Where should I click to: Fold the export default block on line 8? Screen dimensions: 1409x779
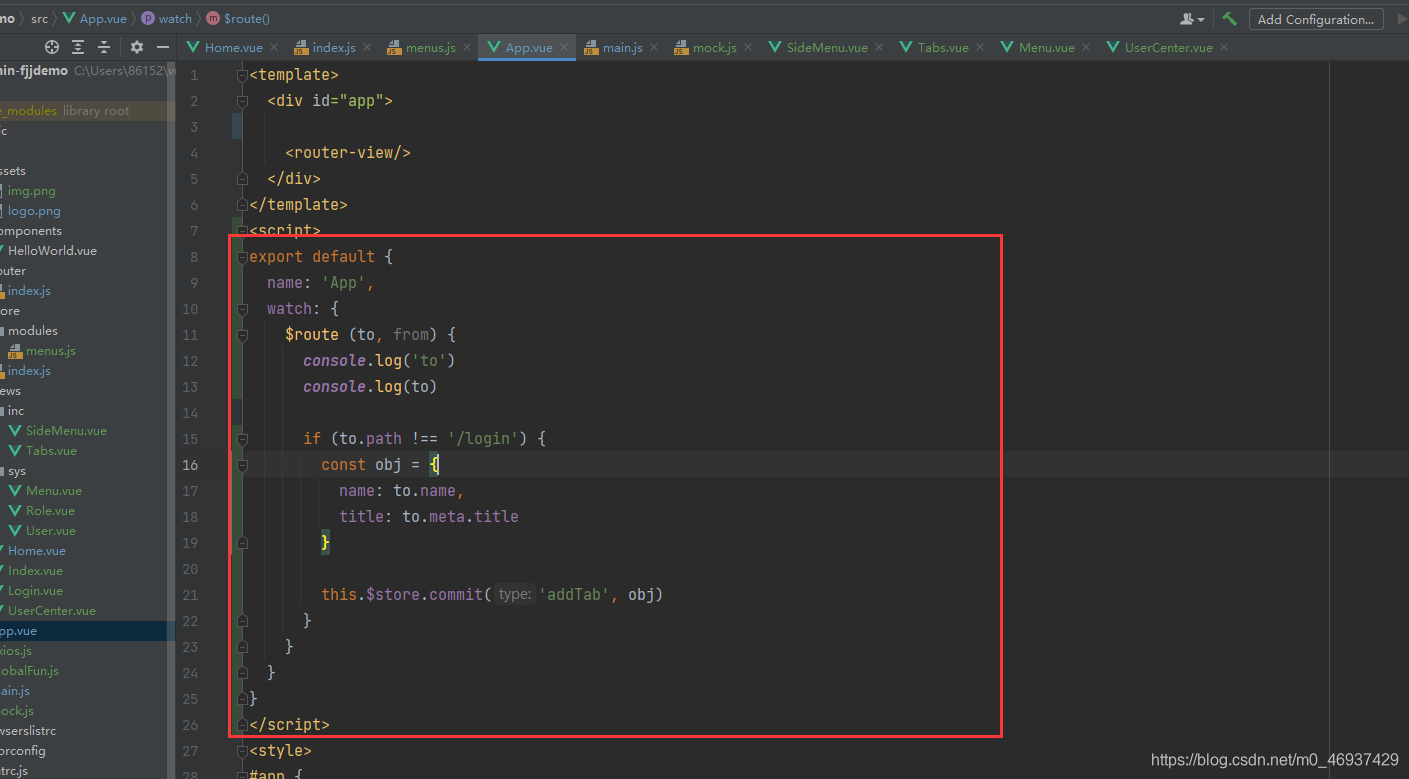242,257
